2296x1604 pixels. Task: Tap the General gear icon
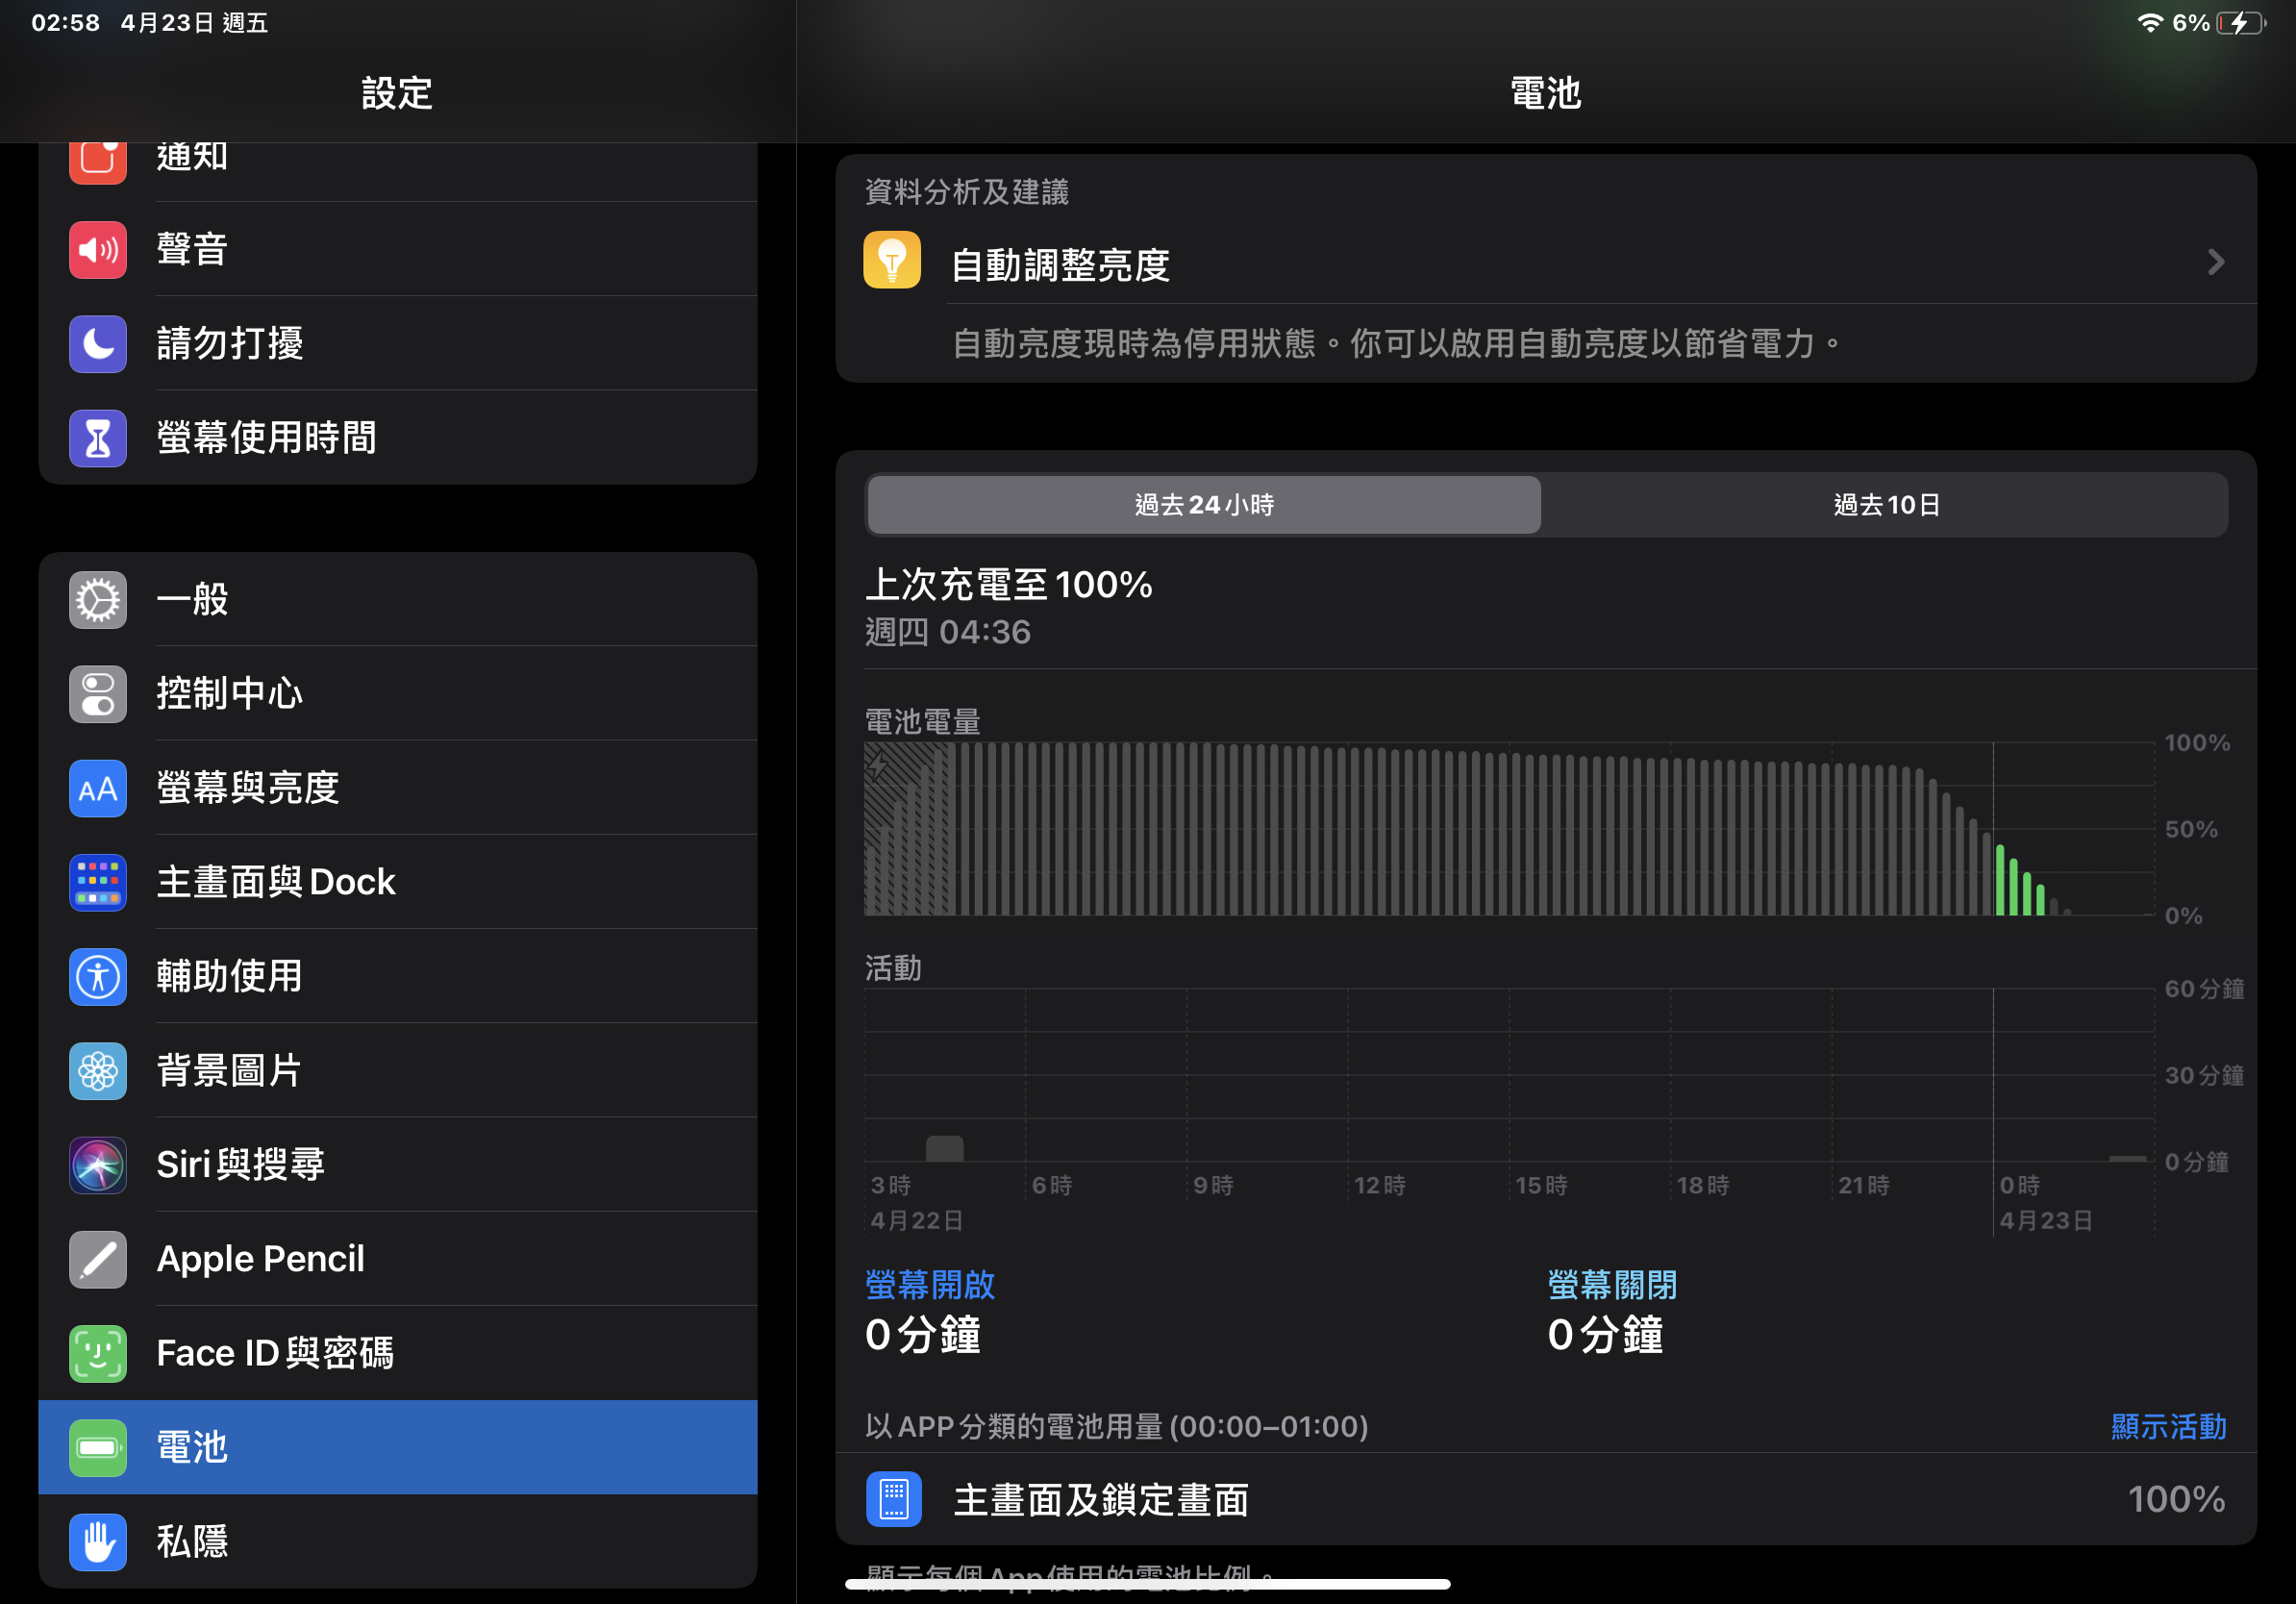97,600
